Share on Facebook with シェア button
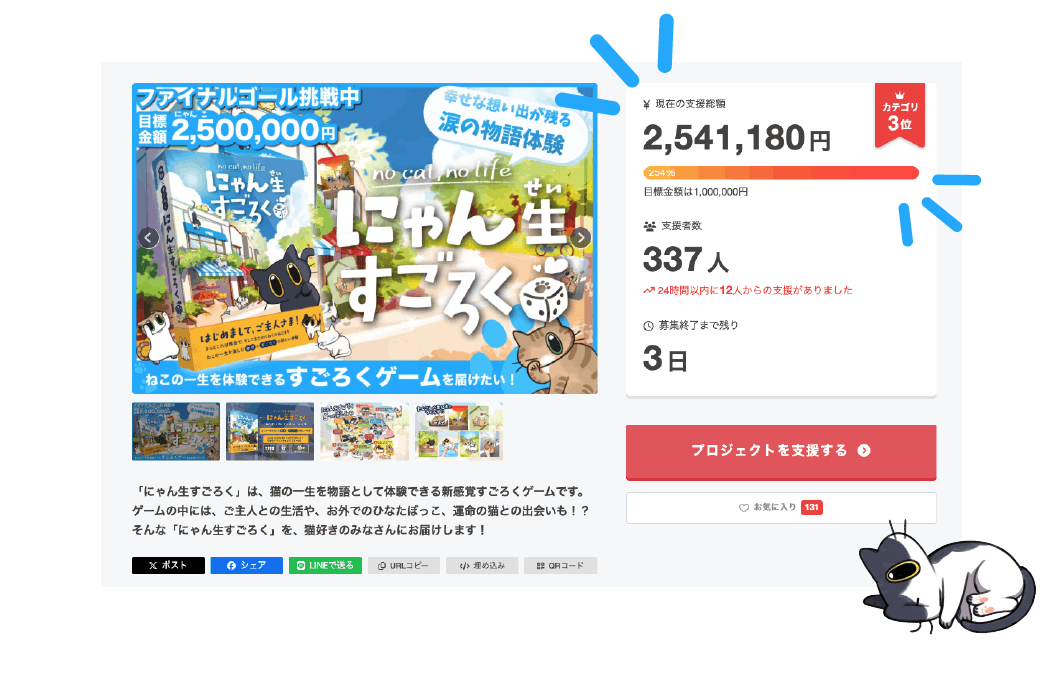Viewport: 1063px width, 680px height. [x=246, y=565]
